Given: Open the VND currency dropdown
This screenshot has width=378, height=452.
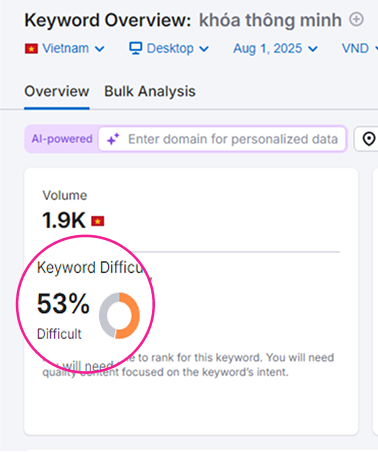Looking at the screenshot, I should tap(360, 49).
